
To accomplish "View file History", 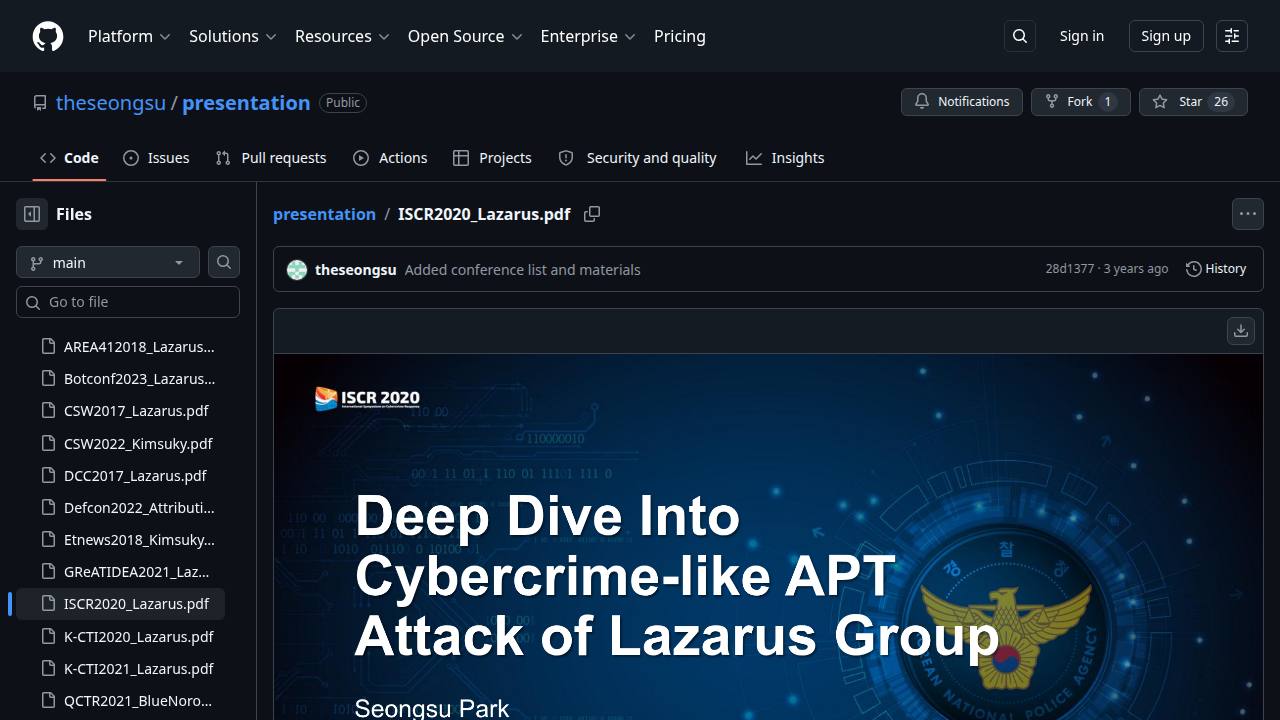I will 1216,269.
